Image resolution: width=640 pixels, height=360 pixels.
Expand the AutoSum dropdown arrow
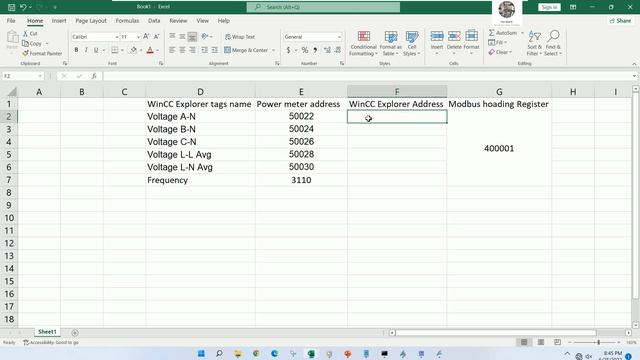[522, 33]
